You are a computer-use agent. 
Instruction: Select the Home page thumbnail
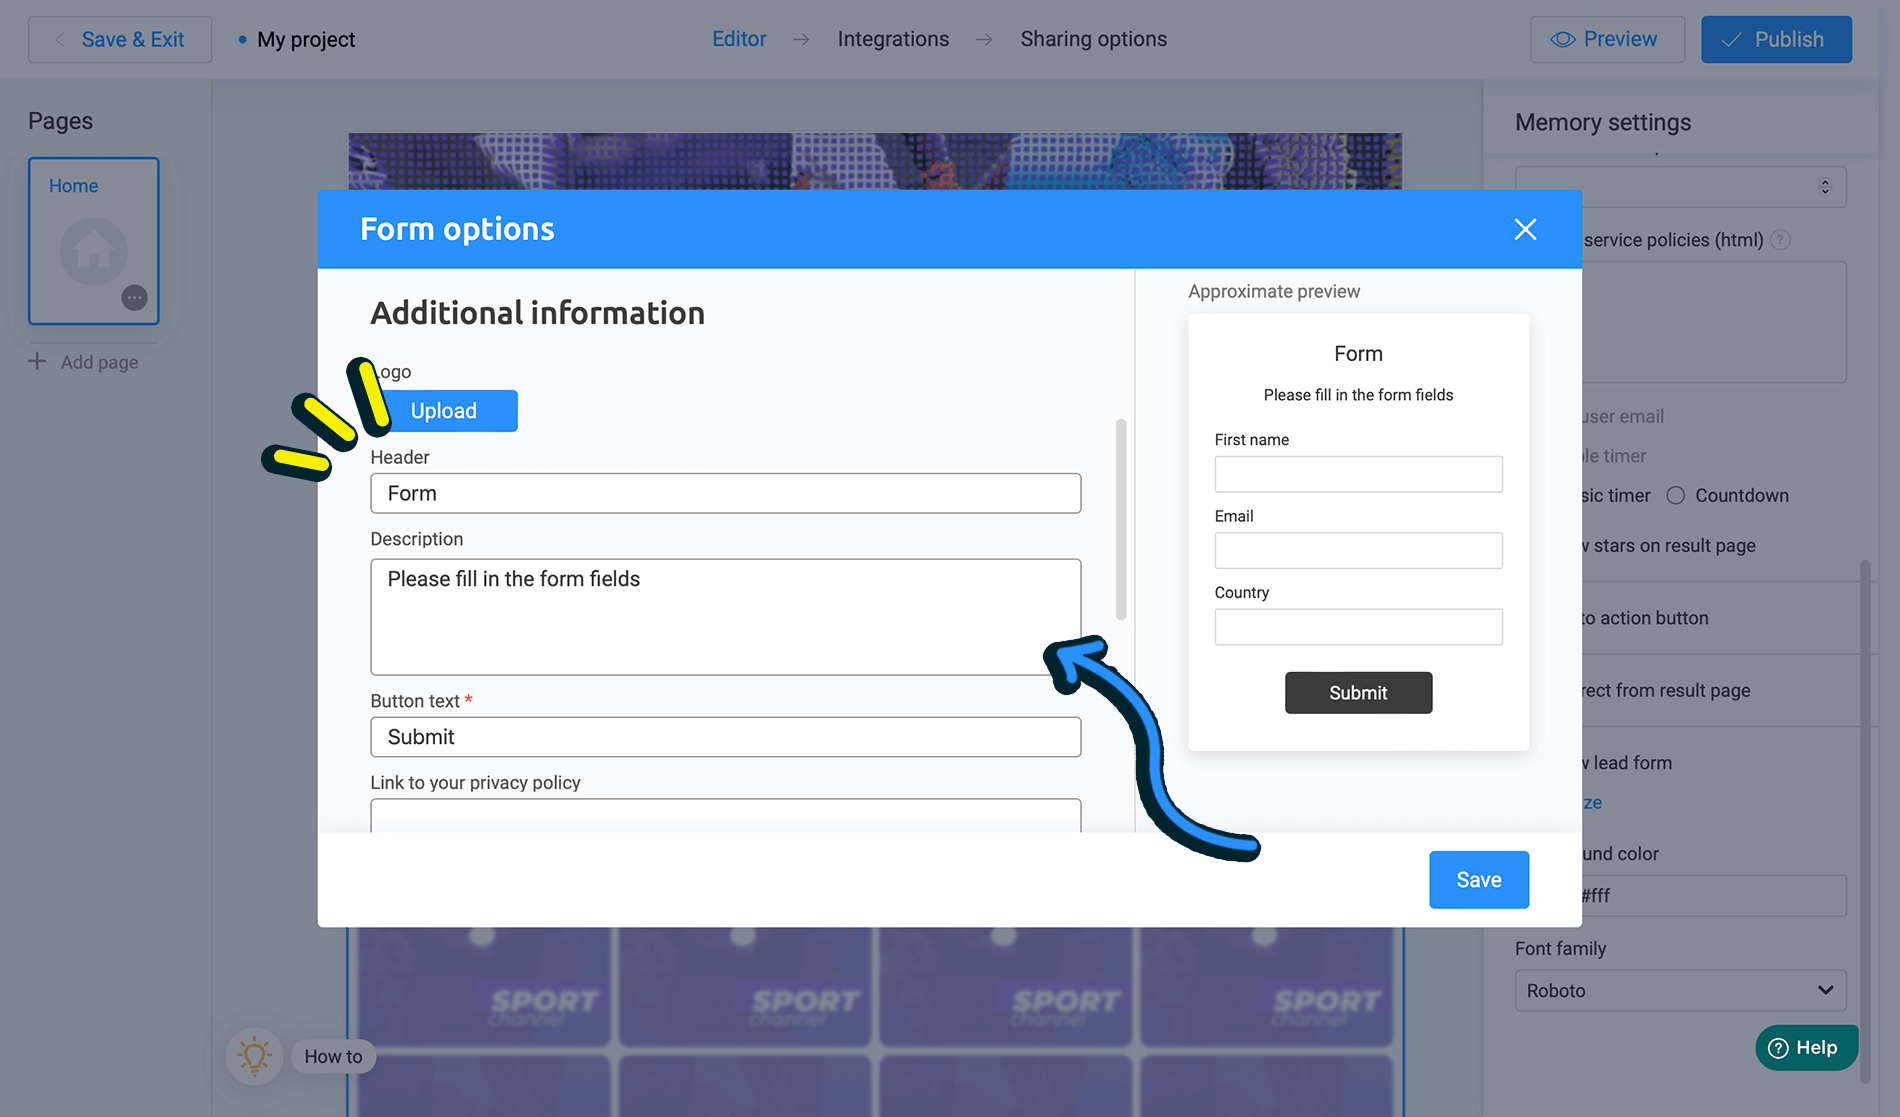coord(94,241)
